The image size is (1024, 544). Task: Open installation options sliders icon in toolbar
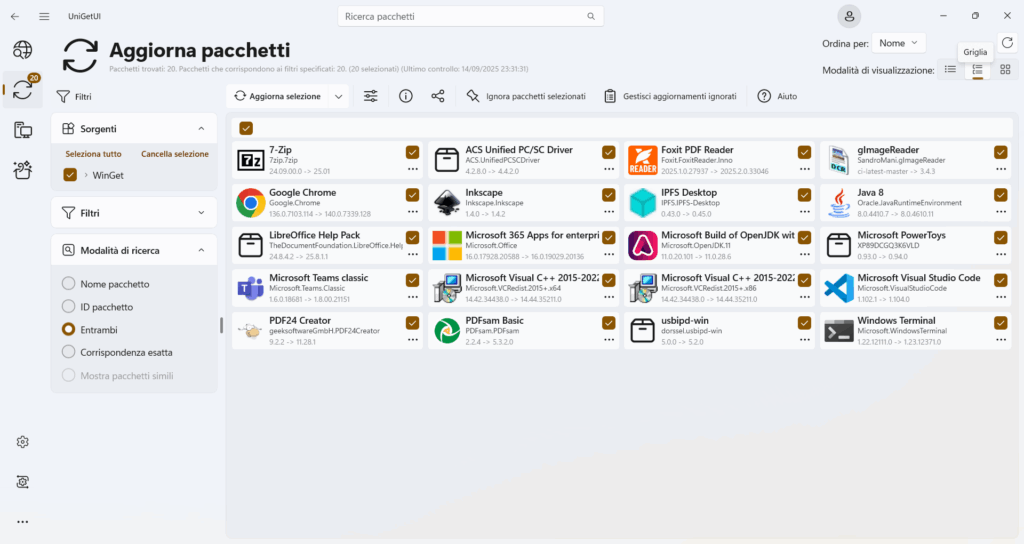(x=370, y=97)
